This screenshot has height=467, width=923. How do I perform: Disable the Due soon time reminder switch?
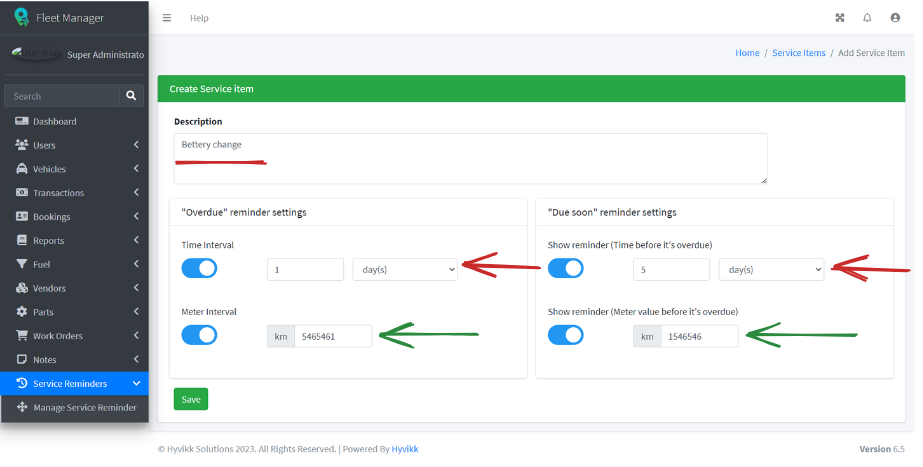566,269
